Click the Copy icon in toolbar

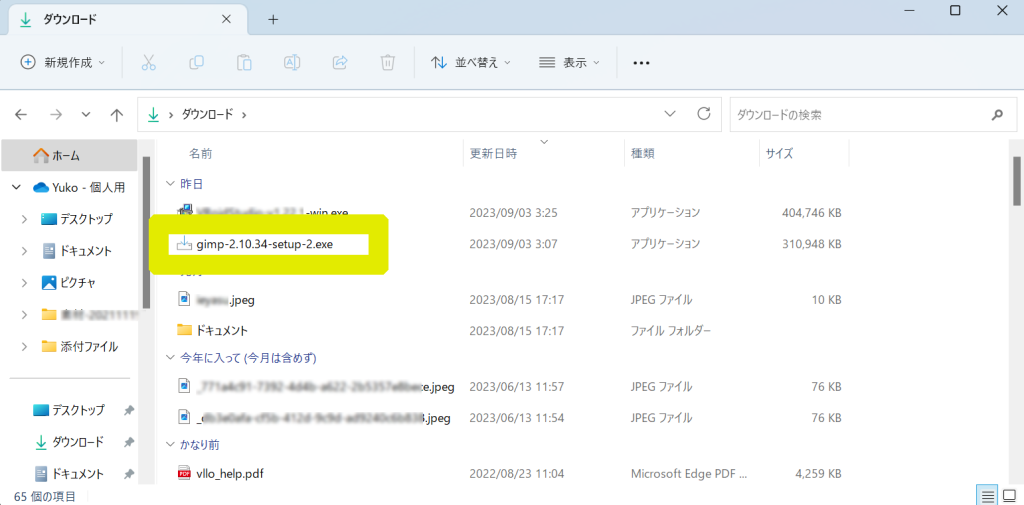pos(197,63)
